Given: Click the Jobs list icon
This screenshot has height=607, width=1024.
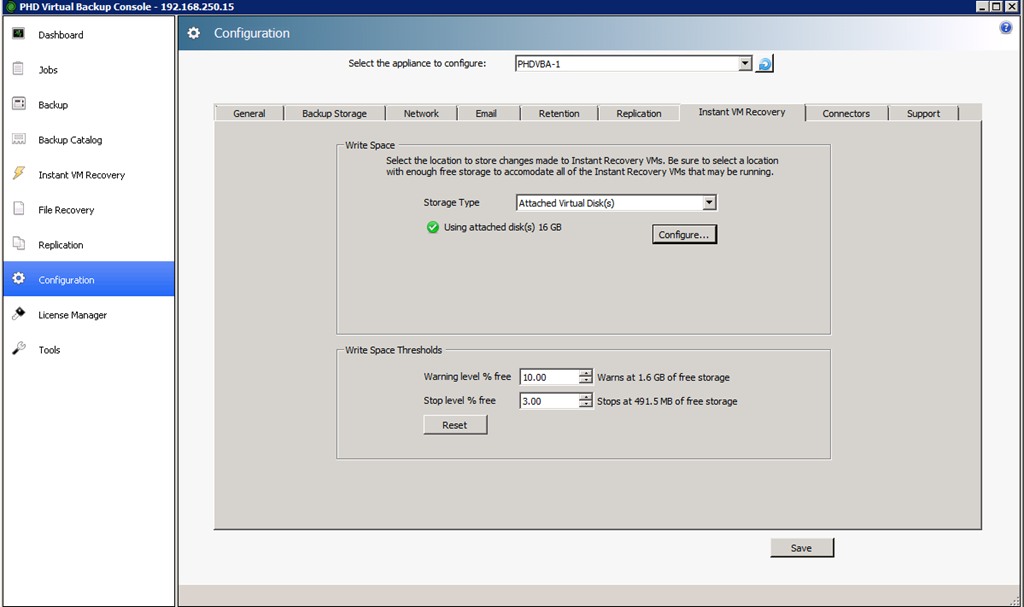Looking at the screenshot, I should pyautogui.click(x=18, y=69).
